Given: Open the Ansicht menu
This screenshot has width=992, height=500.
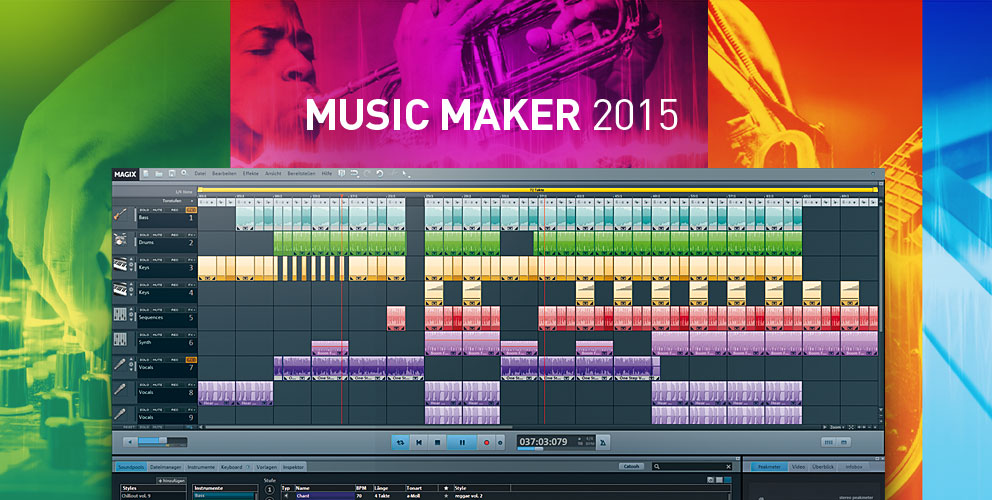Looking at the screenshot, I should tap(273, 173).
